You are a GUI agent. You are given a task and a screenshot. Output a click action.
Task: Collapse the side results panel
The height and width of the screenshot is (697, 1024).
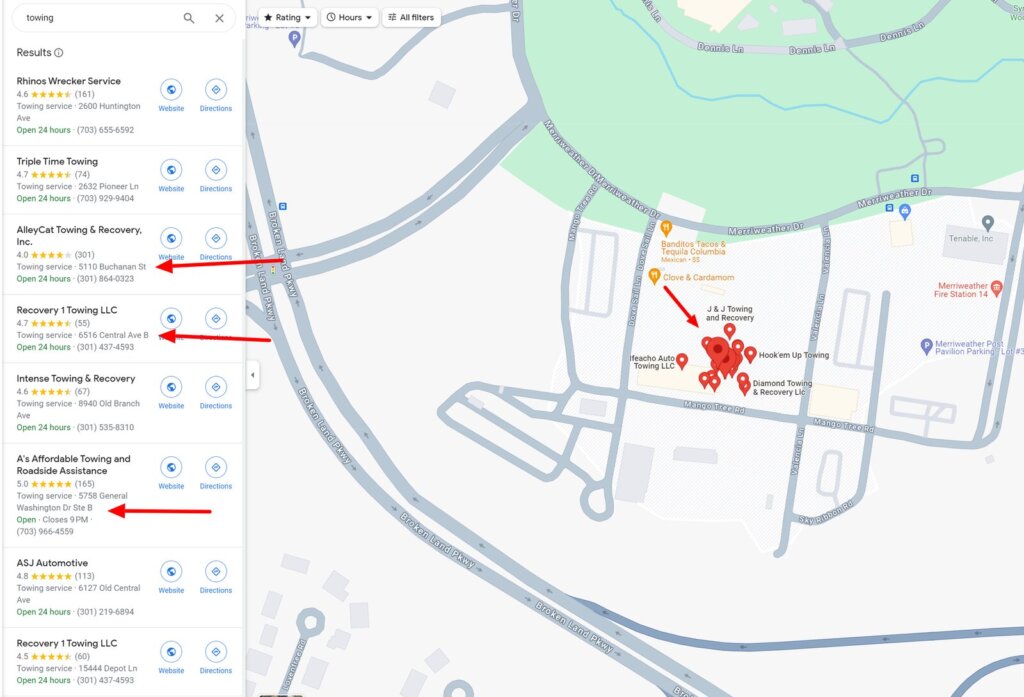(252, 375)
